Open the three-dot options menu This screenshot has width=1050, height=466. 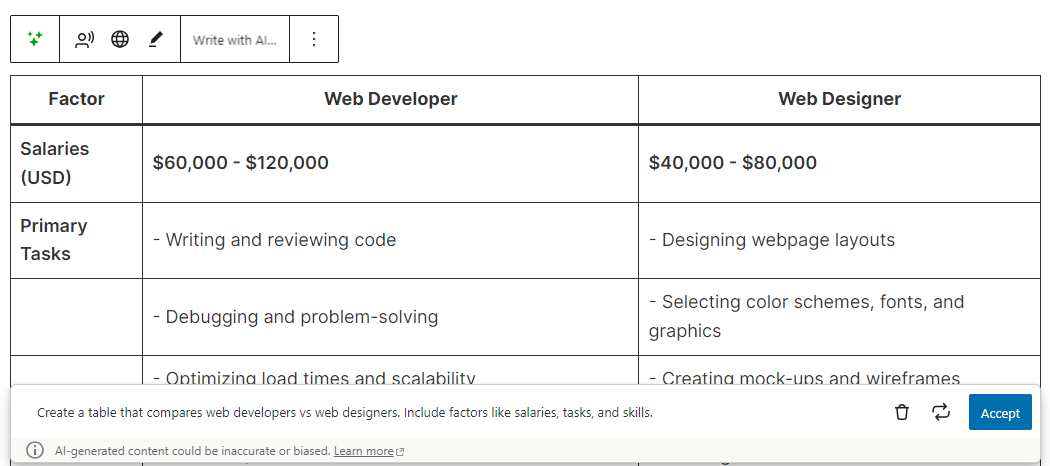[x=314, y=39]
